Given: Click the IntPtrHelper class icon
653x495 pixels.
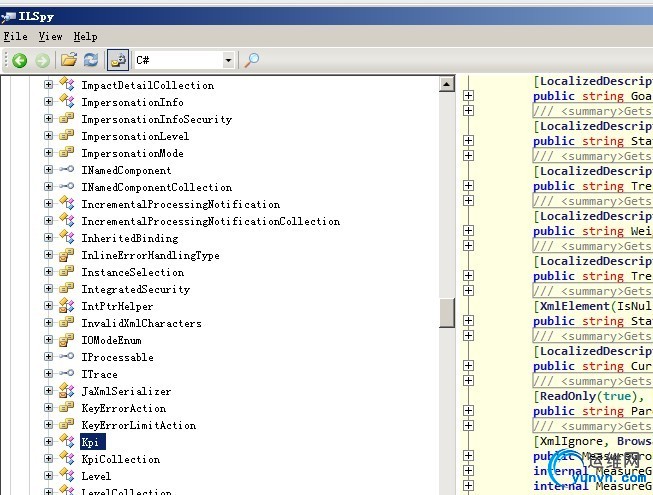Looking at the screenshot, I should (67, 306).
